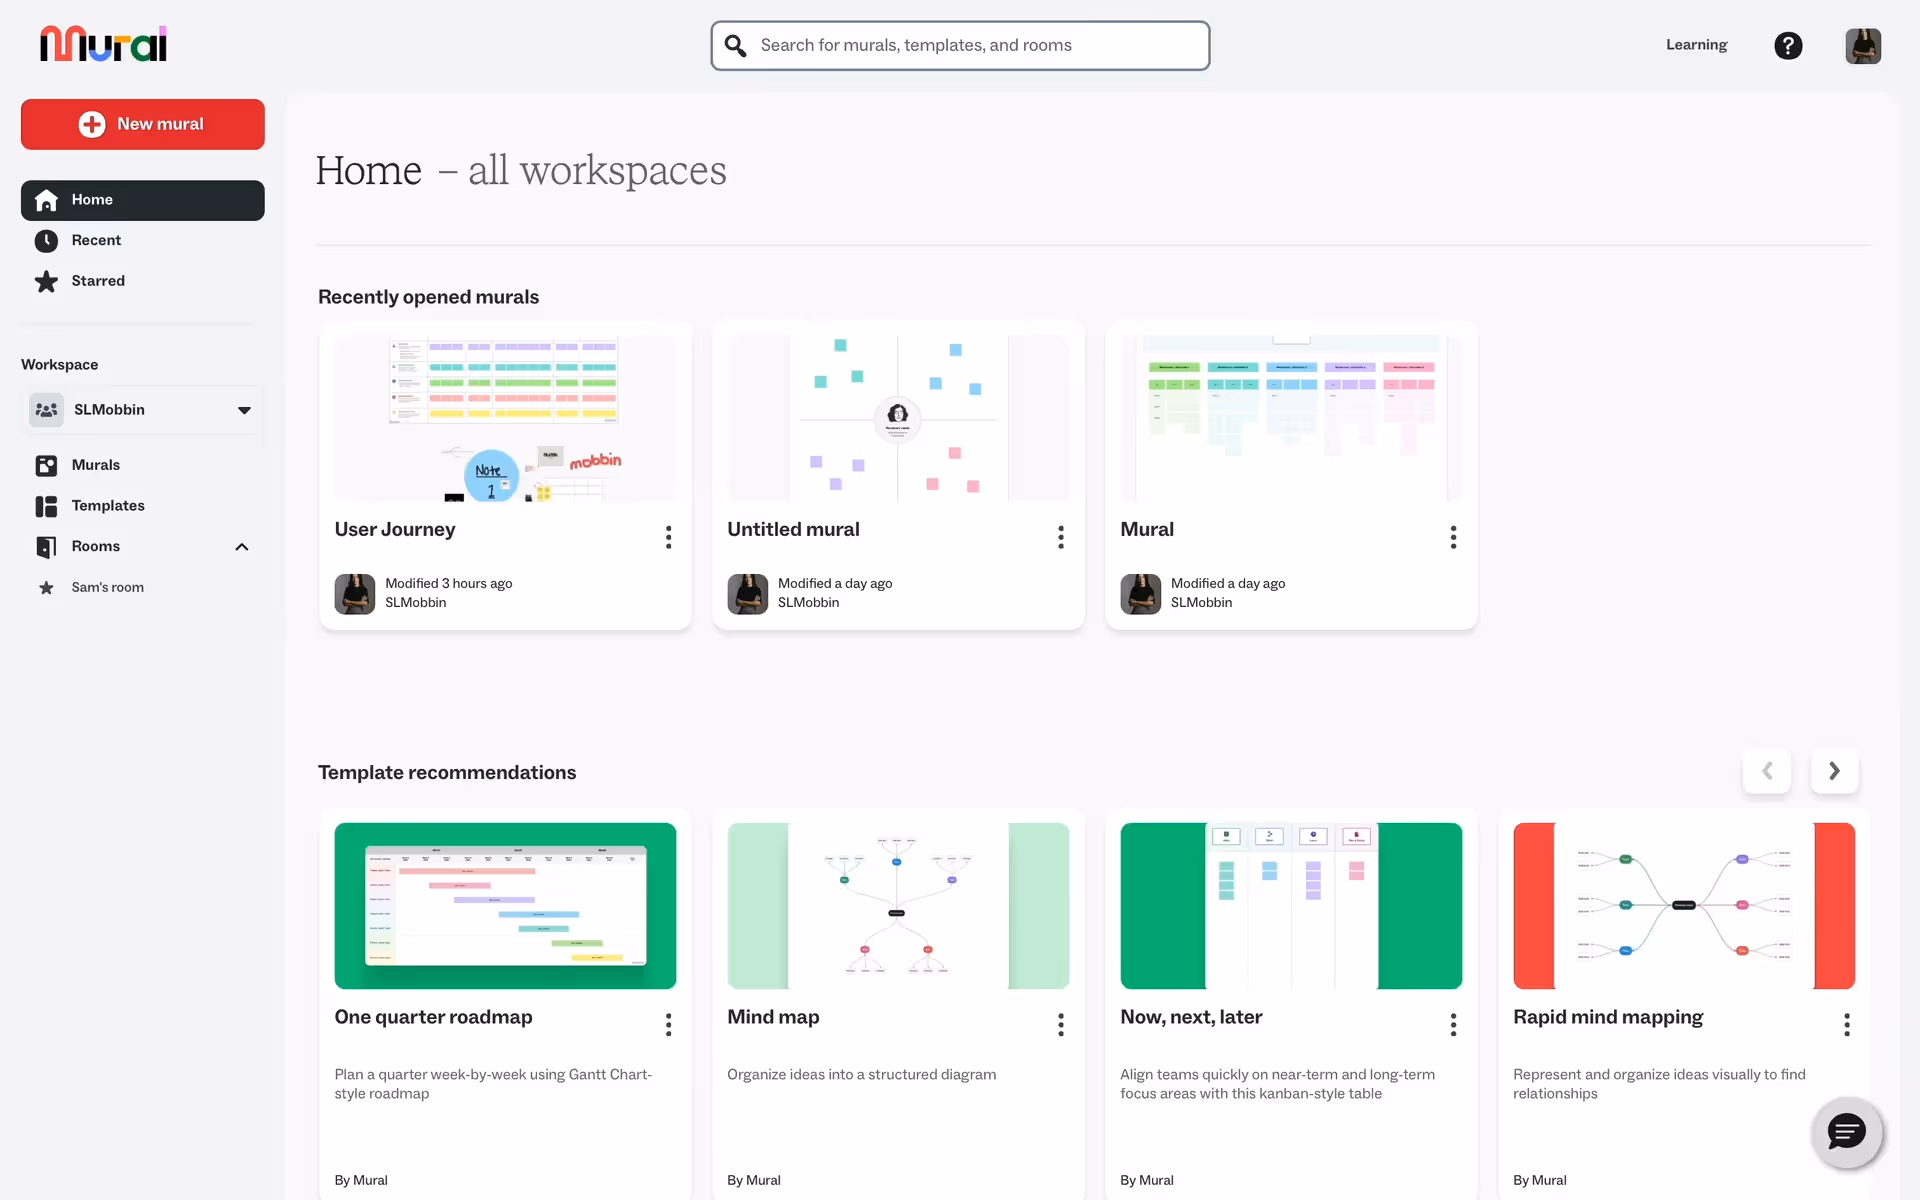The height and width of the screenshot is (1200, 1920).
Task: Open the Learning link
Action: tap(1696, 45)
